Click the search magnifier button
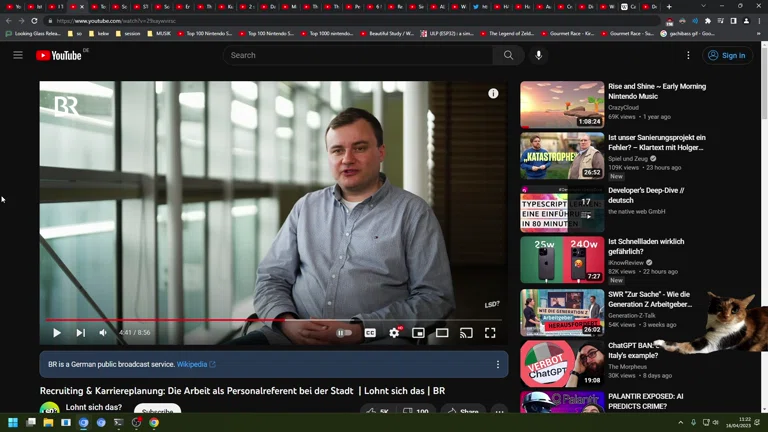This screenshot has height=432, width=768. 508,55
